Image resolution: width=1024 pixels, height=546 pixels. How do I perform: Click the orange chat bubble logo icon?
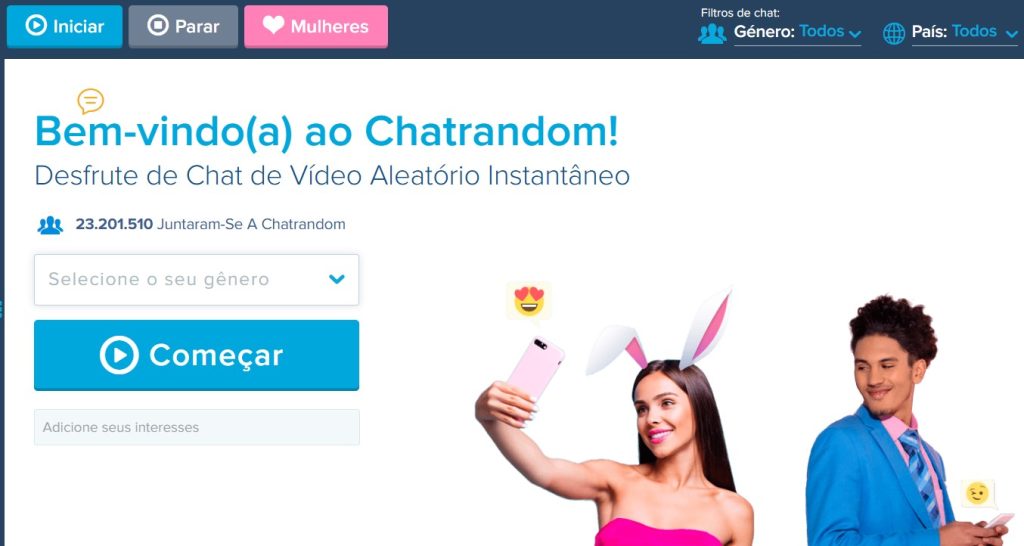pos(90,101)
